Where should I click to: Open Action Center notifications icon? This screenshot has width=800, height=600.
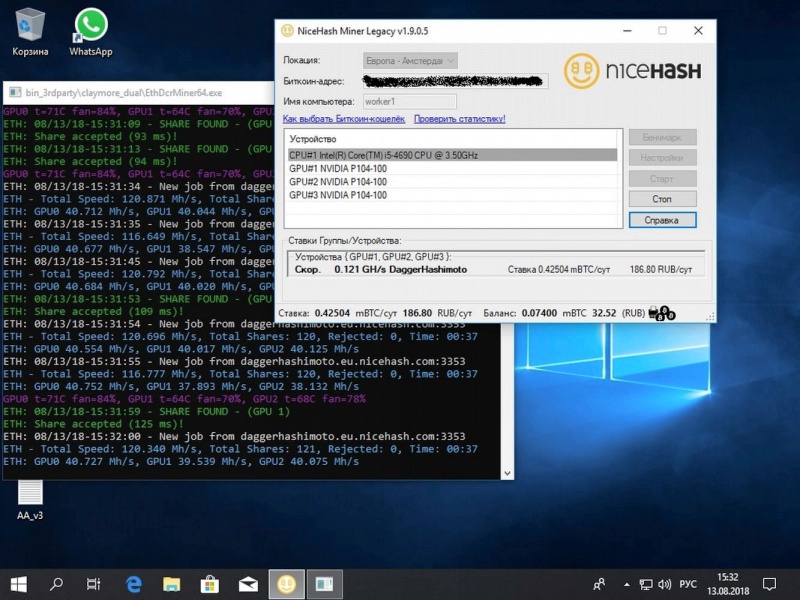pyautogui.click(x=769, y=584)
